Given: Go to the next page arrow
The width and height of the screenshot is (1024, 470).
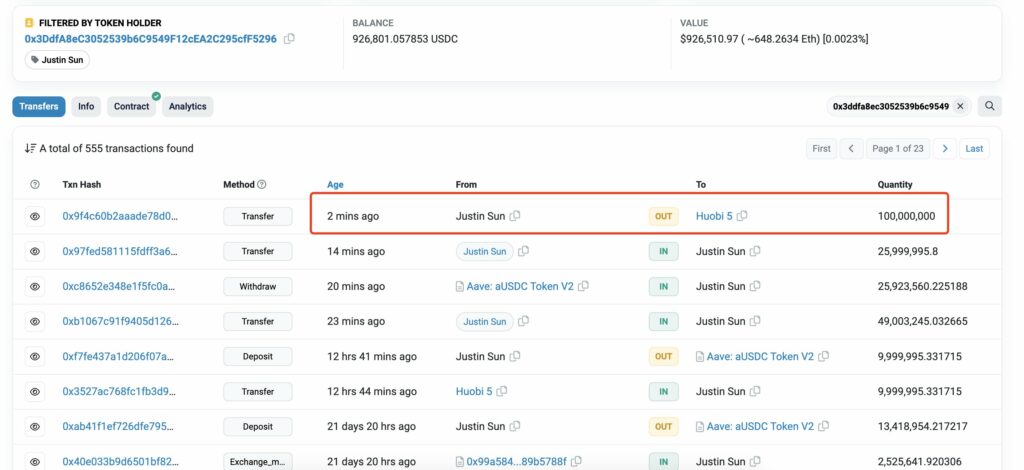Looking at the screenshot, I should (945, 149).
